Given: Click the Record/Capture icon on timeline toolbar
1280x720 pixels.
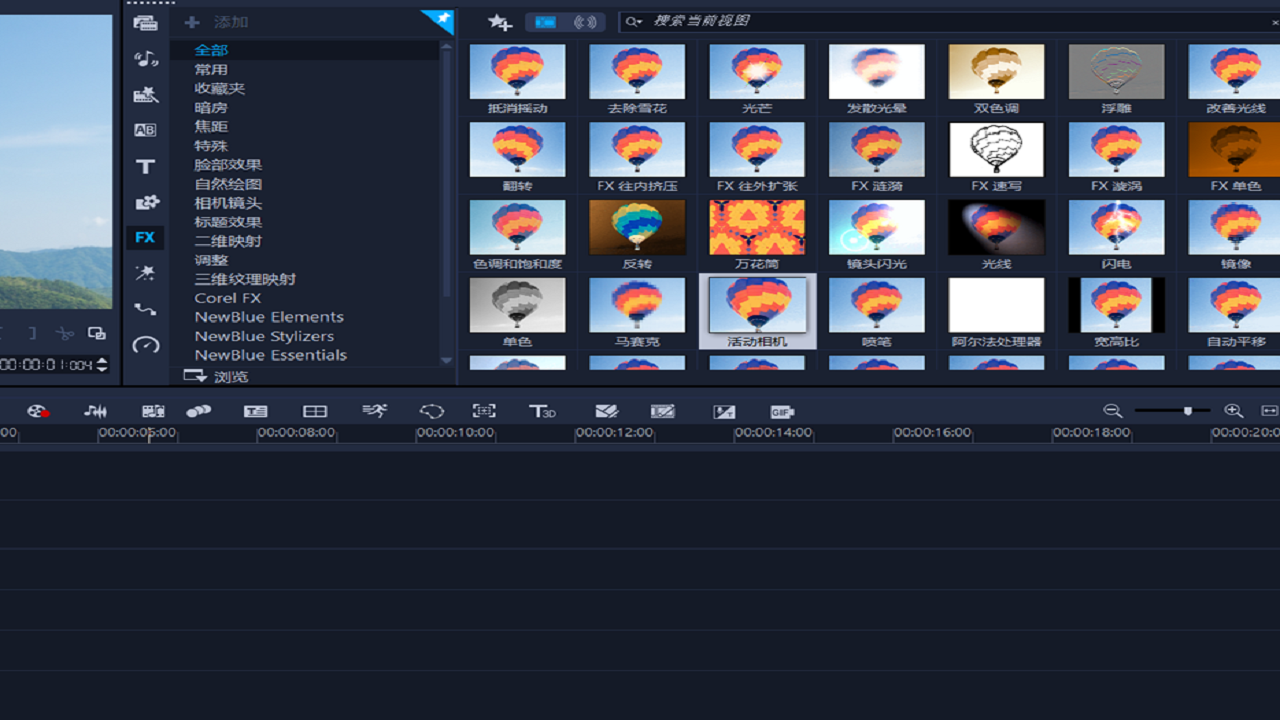Looking at the screenshot, I should point(38,411).
